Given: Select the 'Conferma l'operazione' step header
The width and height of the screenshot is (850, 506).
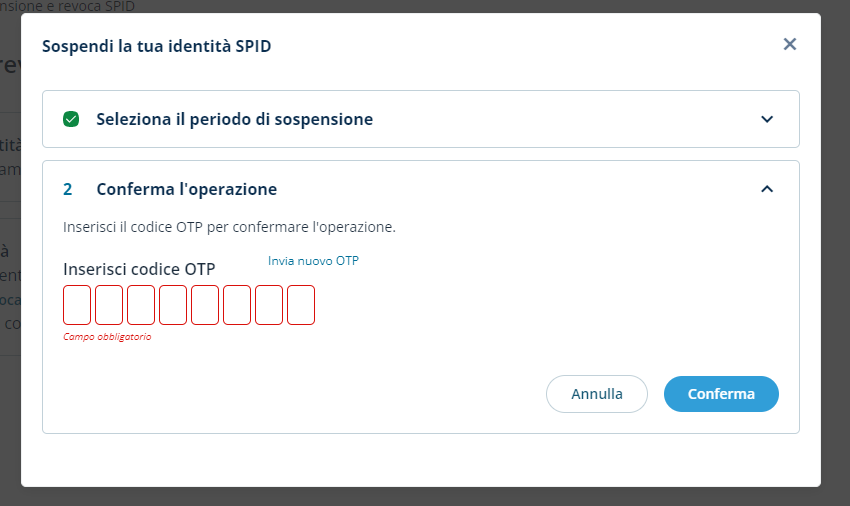Looking at the screenshot, I should (186, 189).
